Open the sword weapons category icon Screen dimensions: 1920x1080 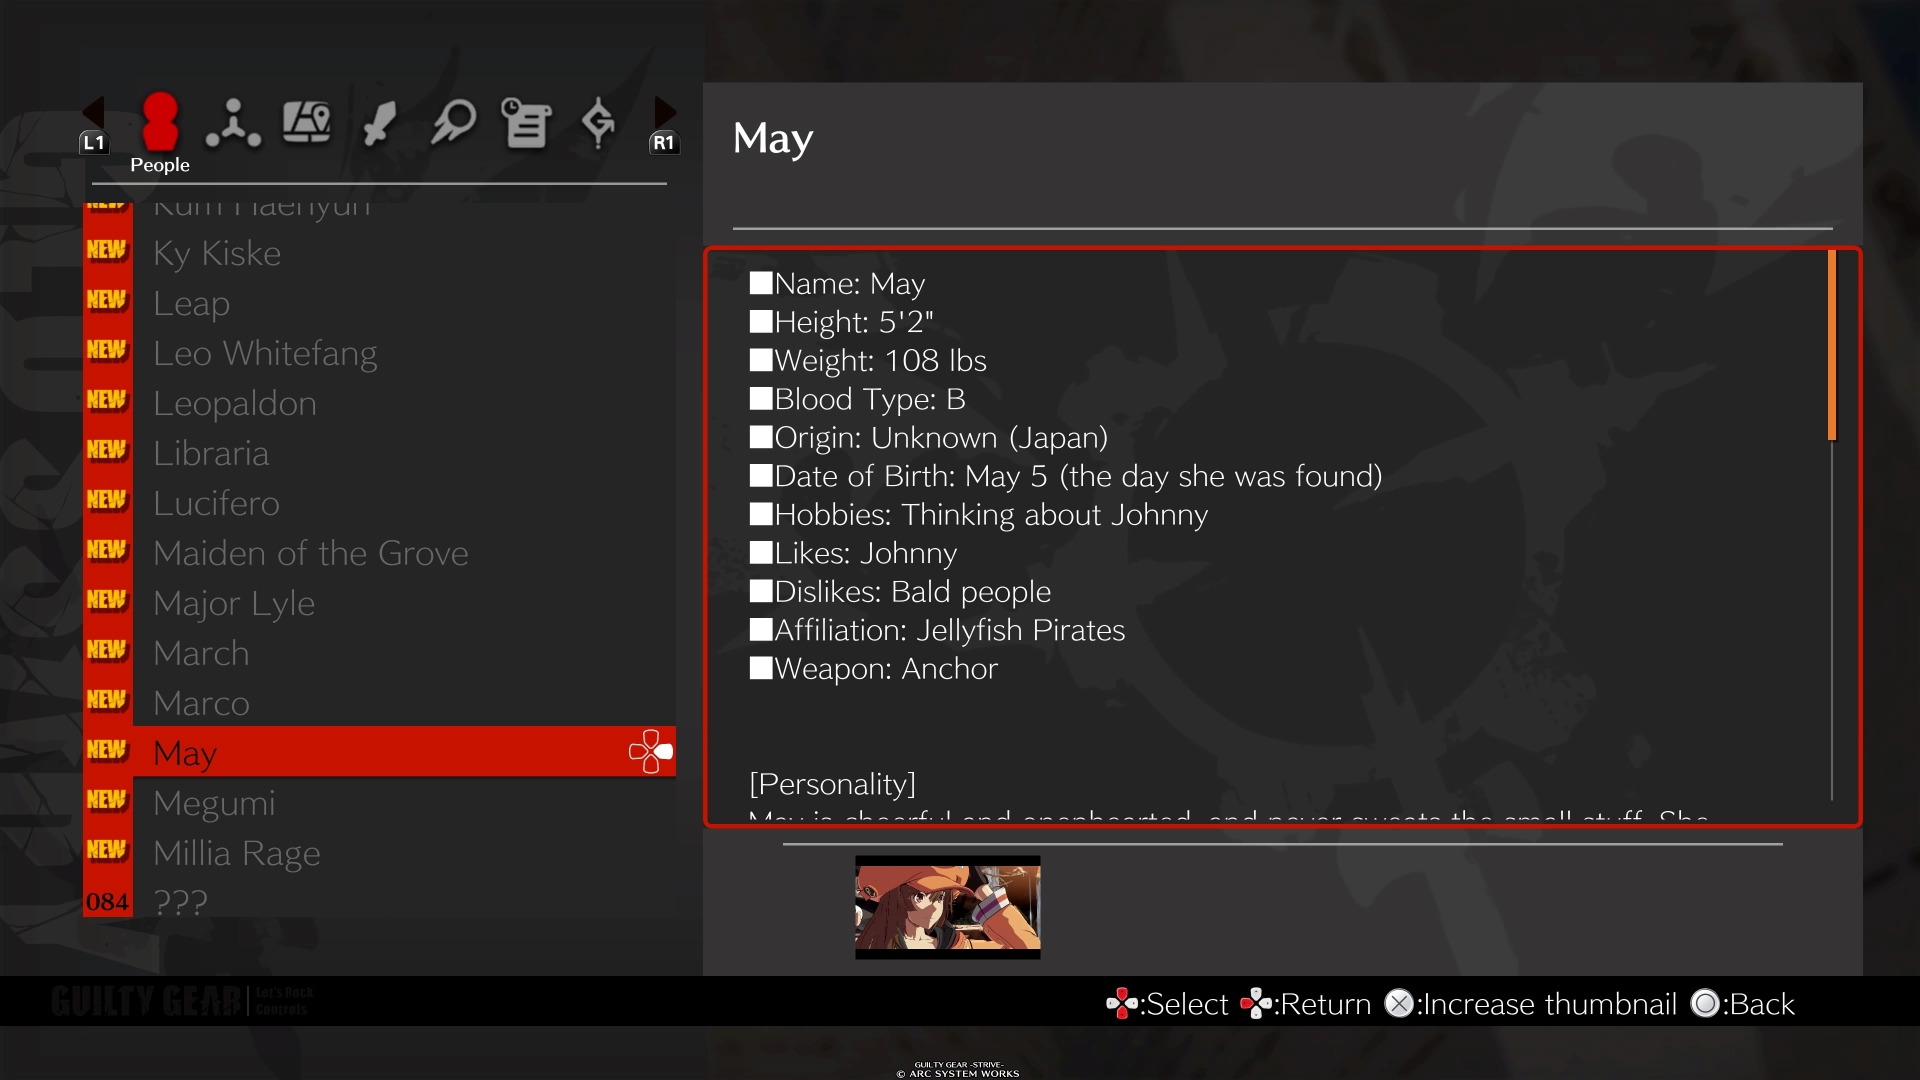(x=380, y=123)
